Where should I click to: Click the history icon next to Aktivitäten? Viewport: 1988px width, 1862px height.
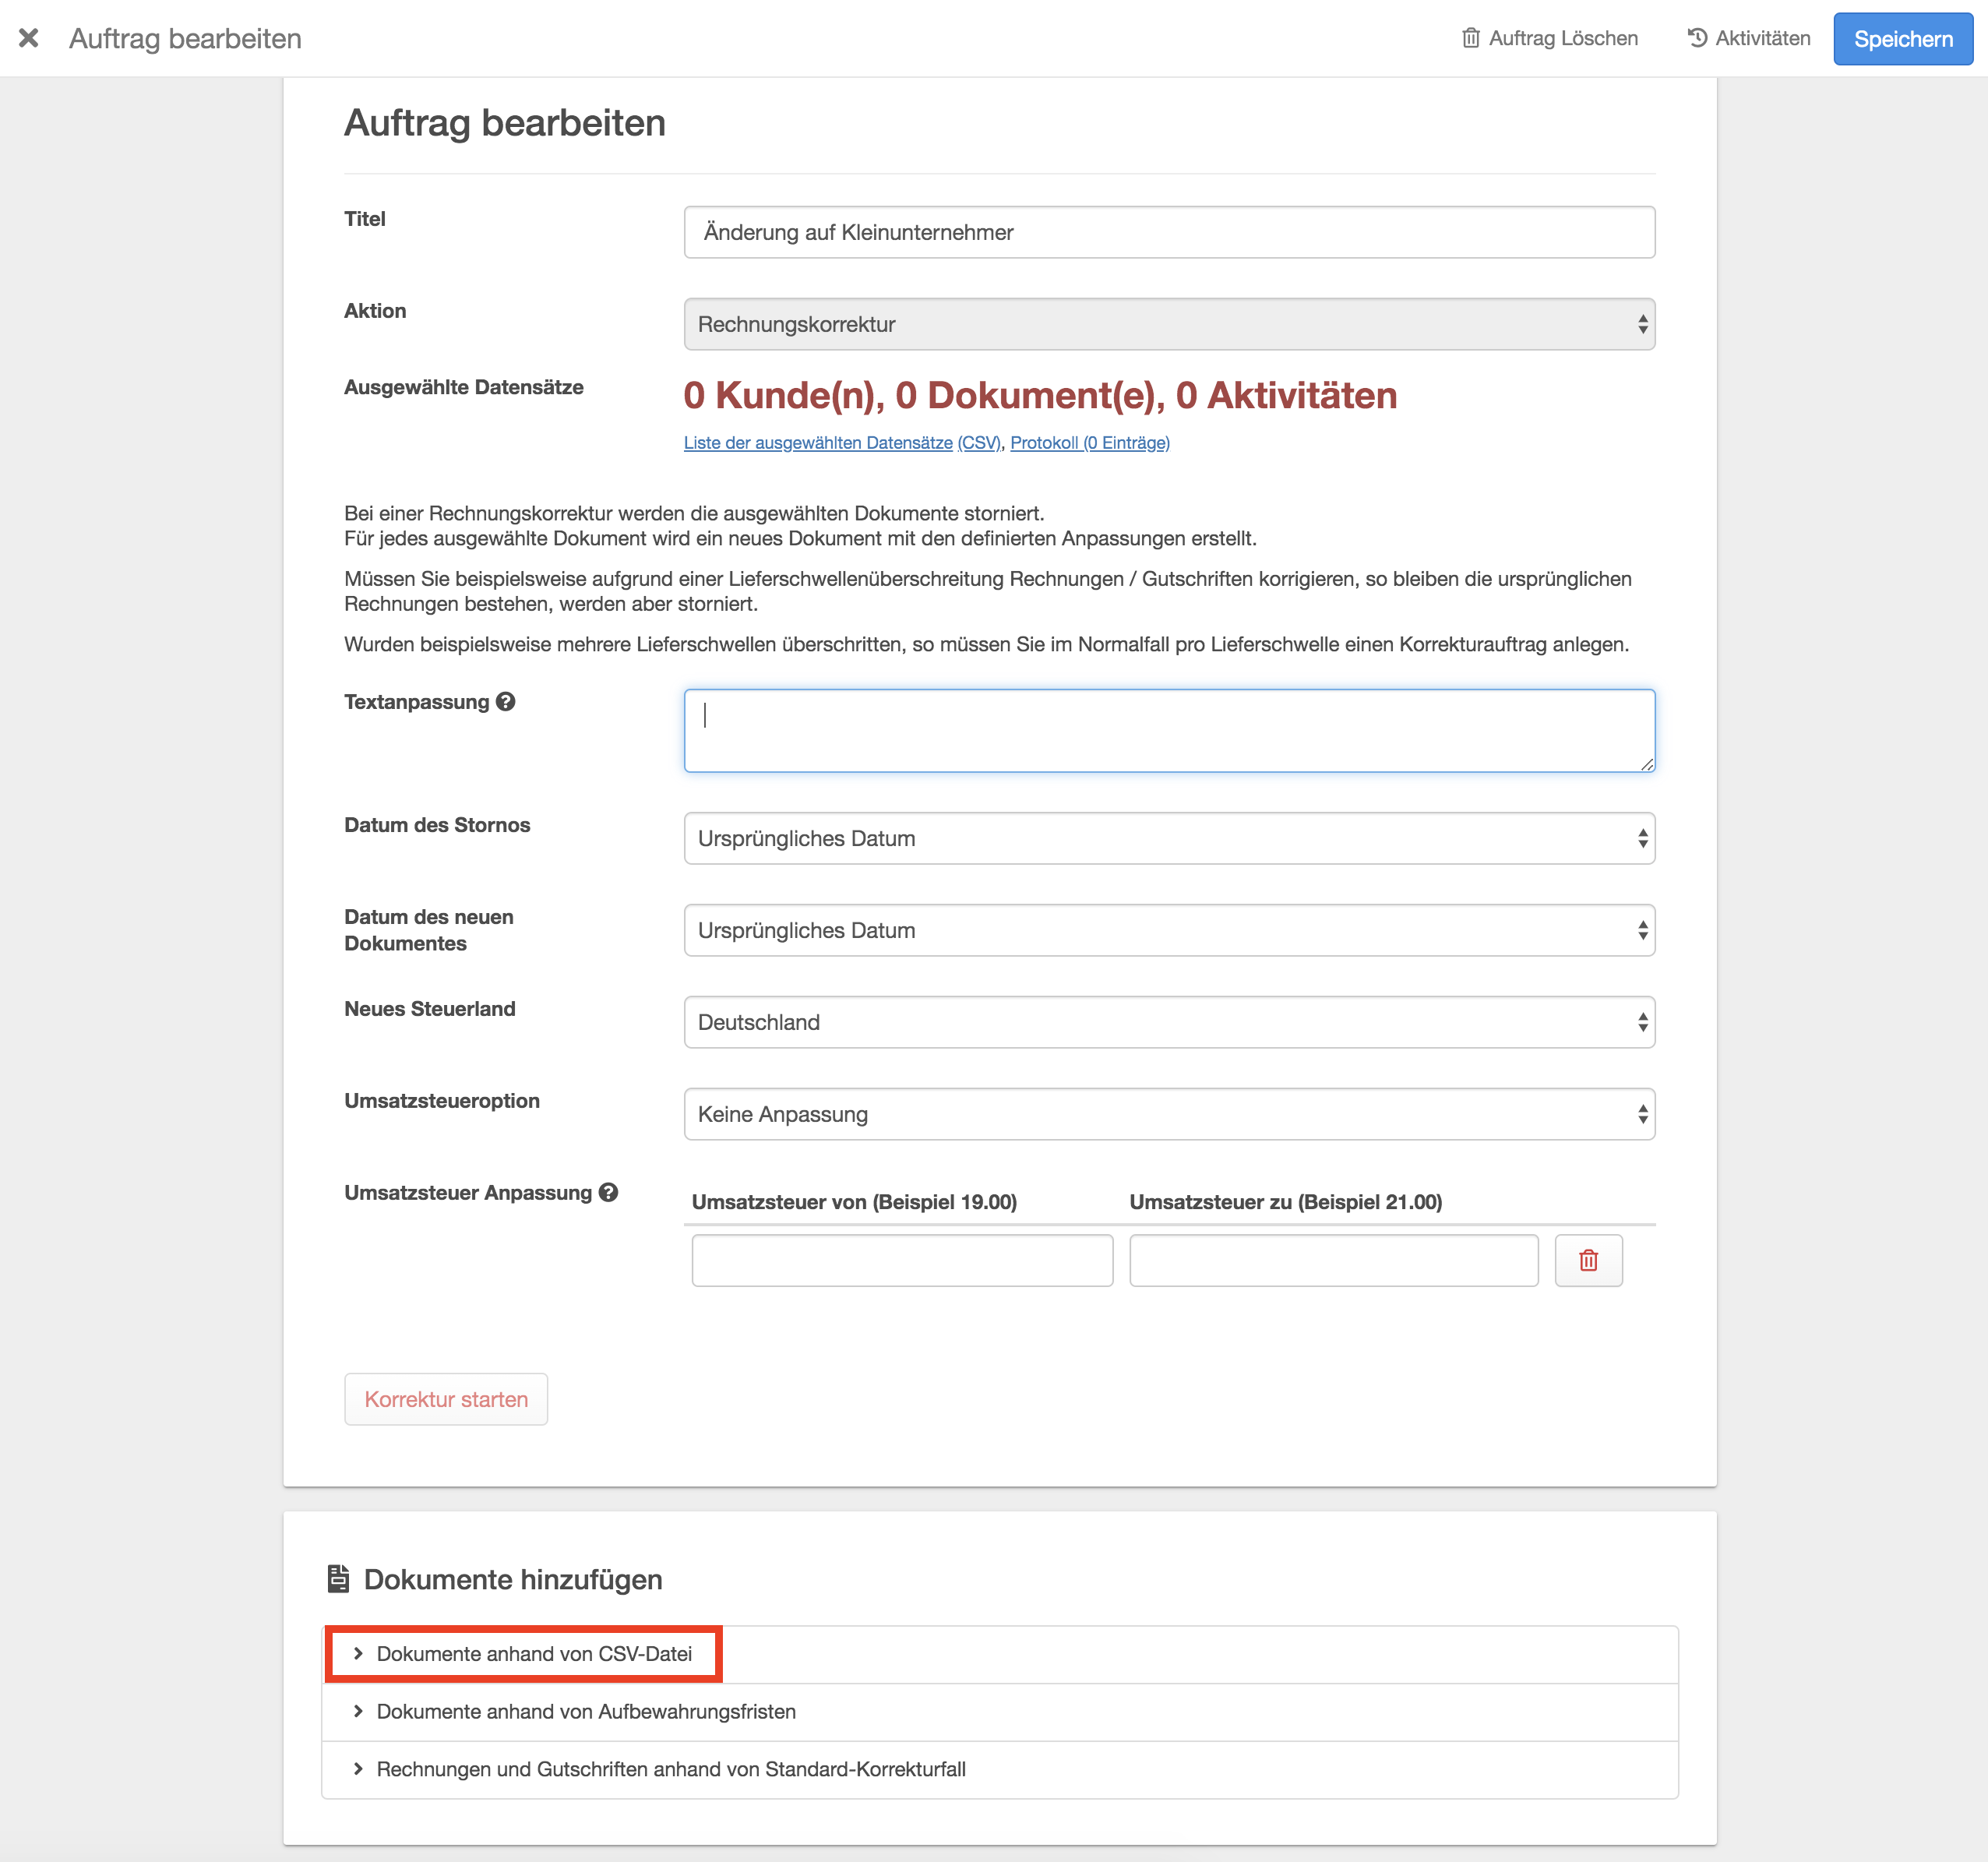pyautogui.click(x=1697, y=38)
